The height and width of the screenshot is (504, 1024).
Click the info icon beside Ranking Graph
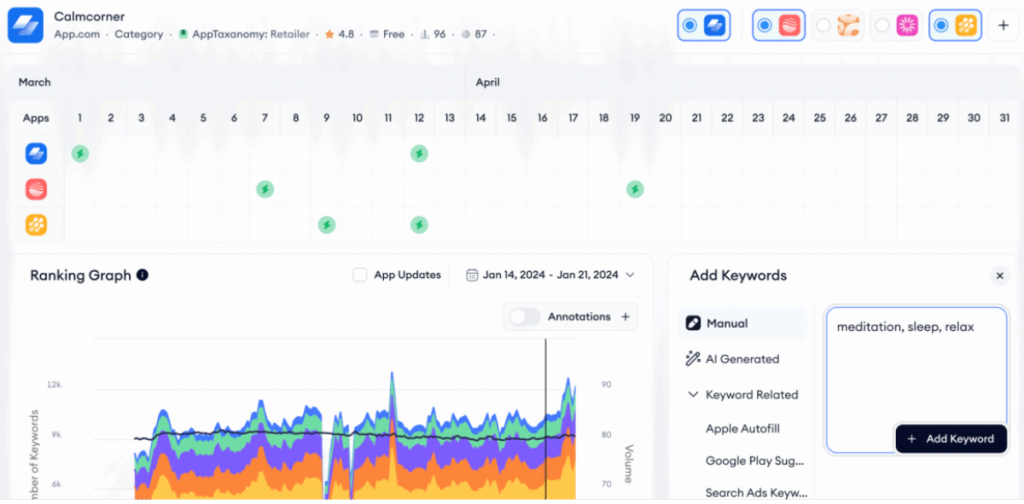142,275
